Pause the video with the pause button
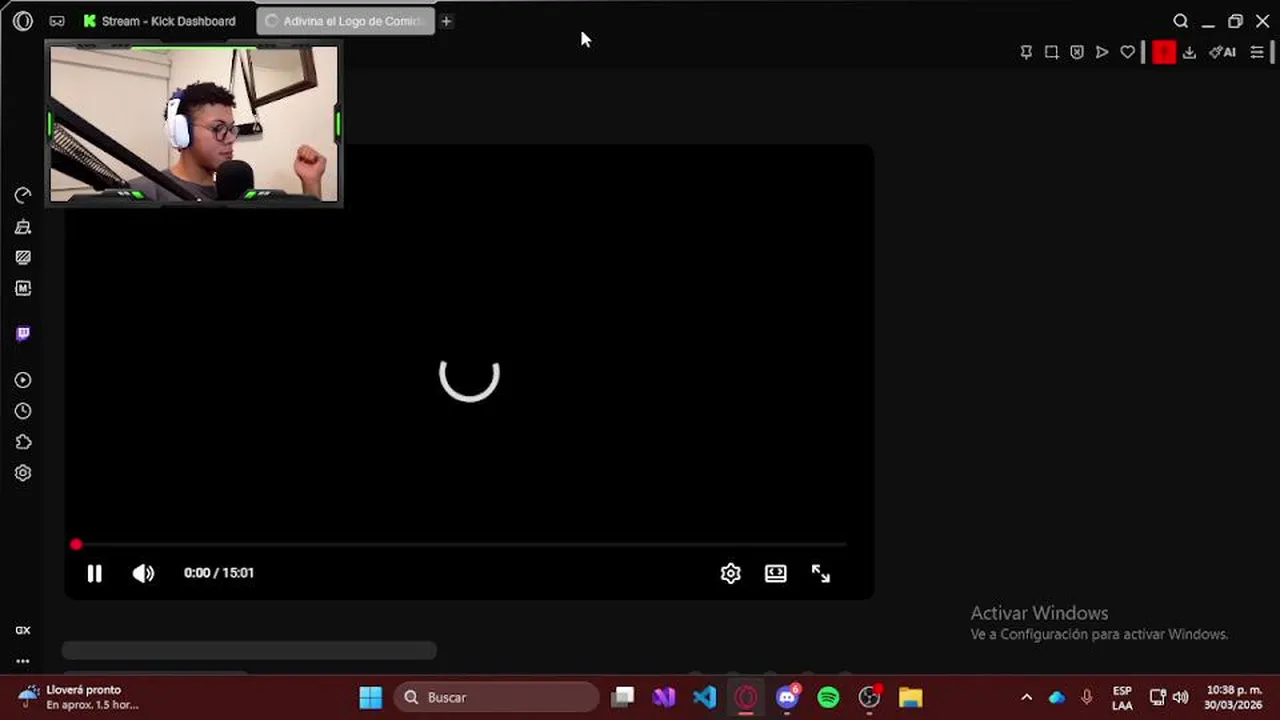The height and width of the screenshot is (720, 1280). tap(94, 573)
